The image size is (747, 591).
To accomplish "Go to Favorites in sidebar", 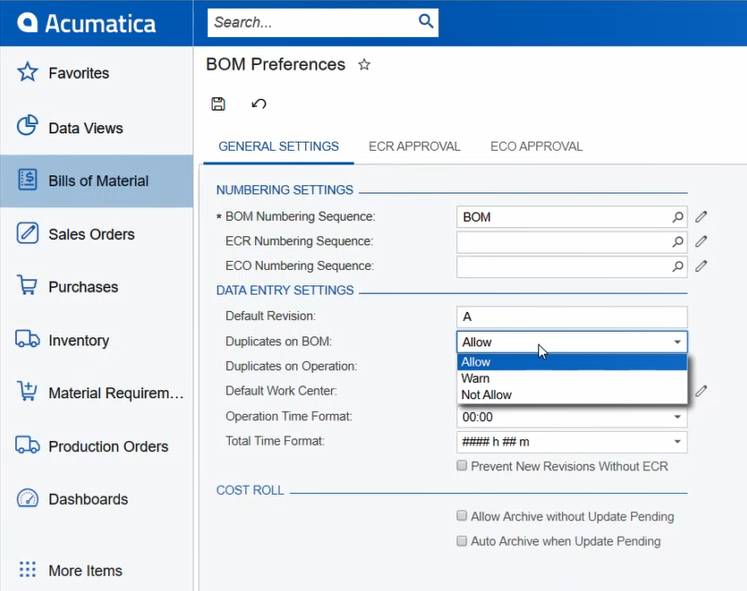I will tap(79, 73).
